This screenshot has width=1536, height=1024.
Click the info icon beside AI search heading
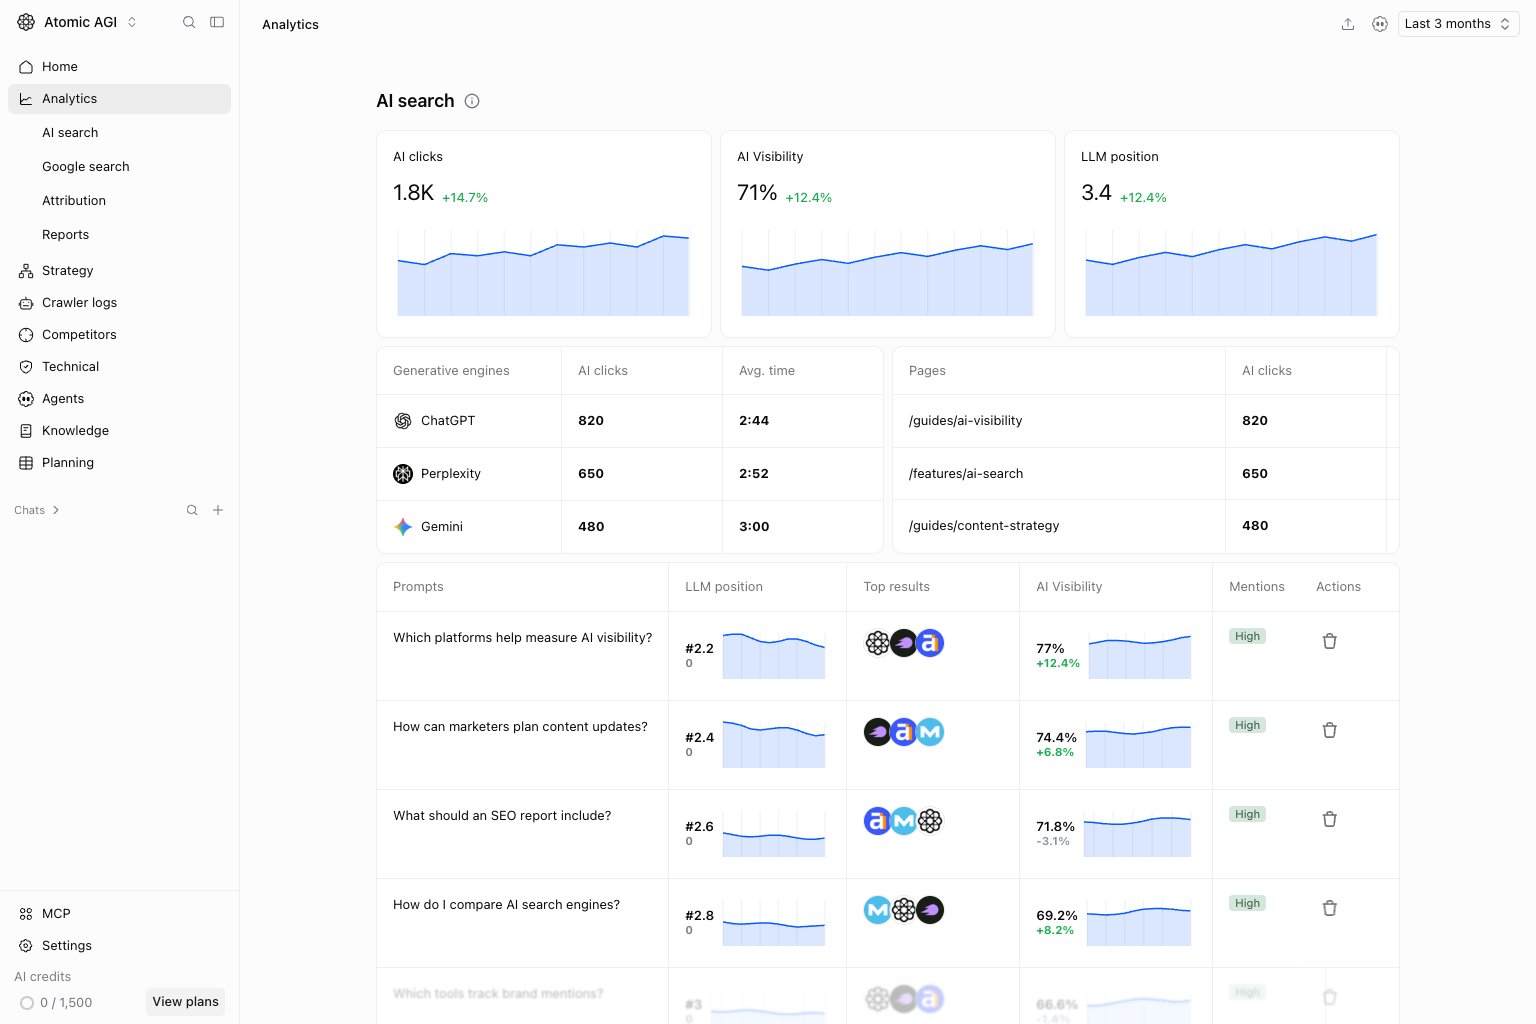pyautogui.click(x=472, y=101)
